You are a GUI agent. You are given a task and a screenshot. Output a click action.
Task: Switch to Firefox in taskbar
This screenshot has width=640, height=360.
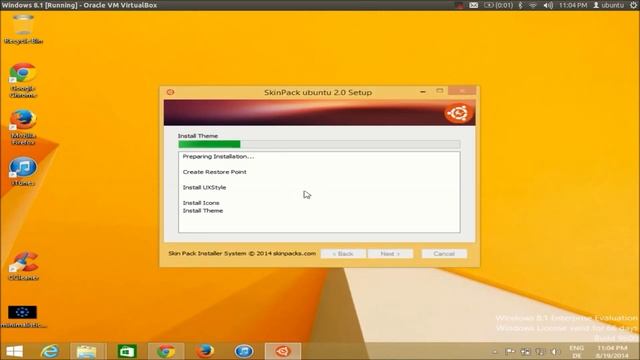coord(204,351)
